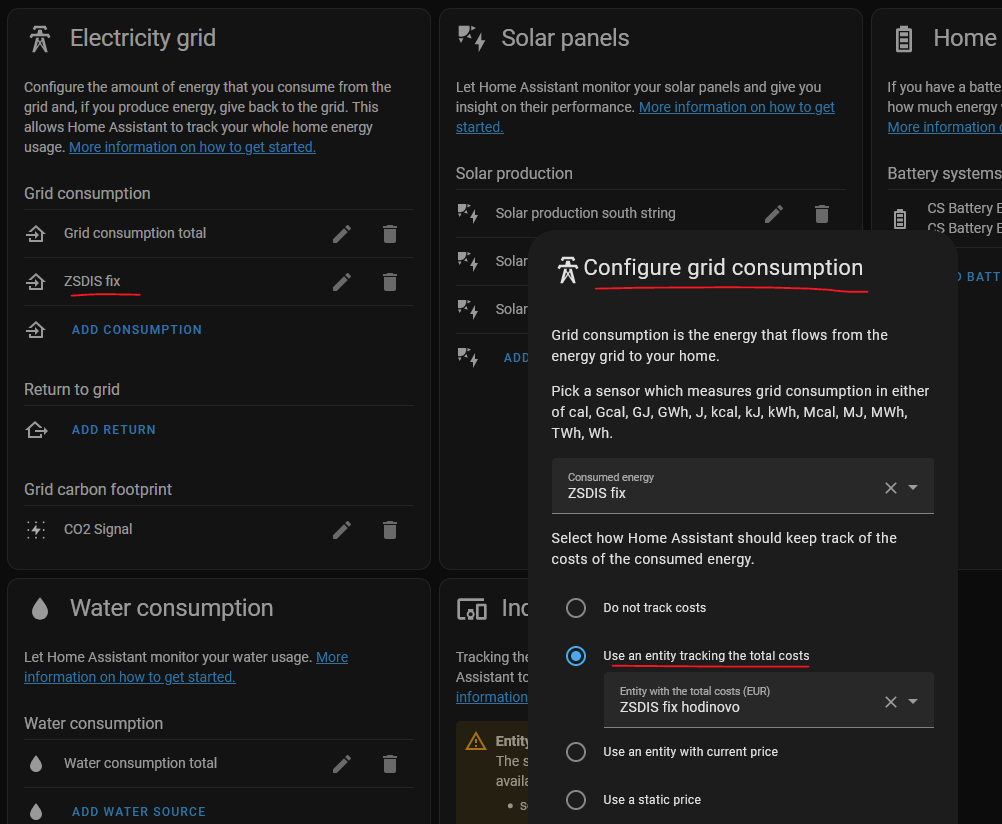Select Use a static price option
Screen dimensions: 1002x824
coord(576,800)
